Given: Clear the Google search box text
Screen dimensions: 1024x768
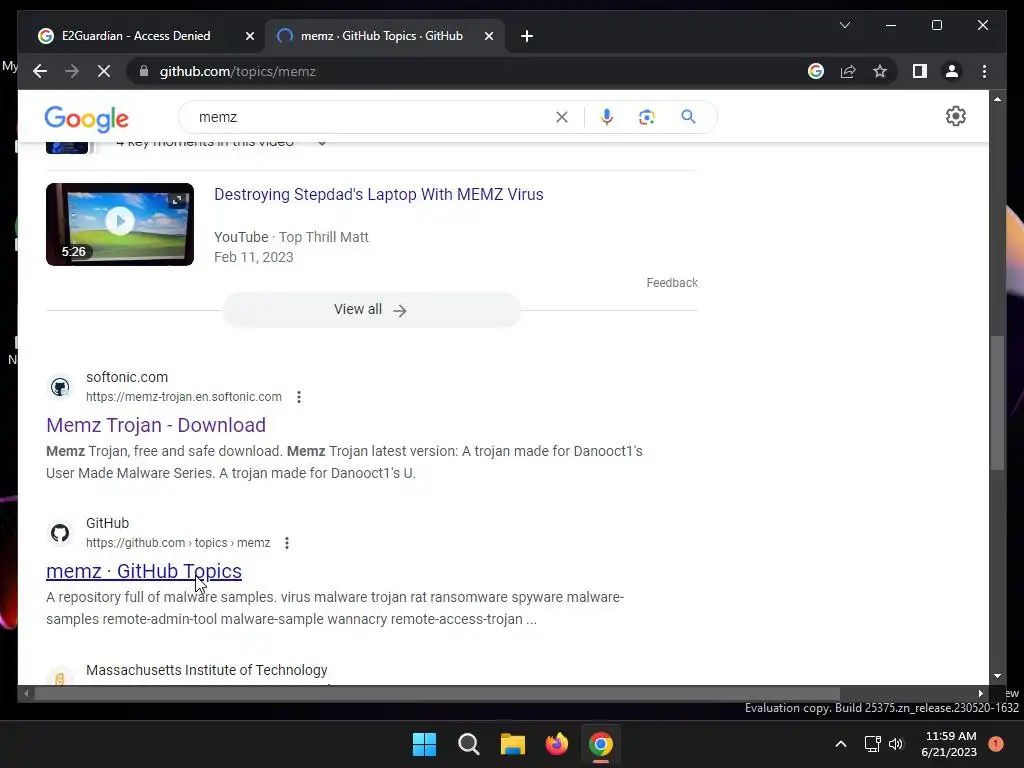Looking at the screenshot, I should [562, 117].
